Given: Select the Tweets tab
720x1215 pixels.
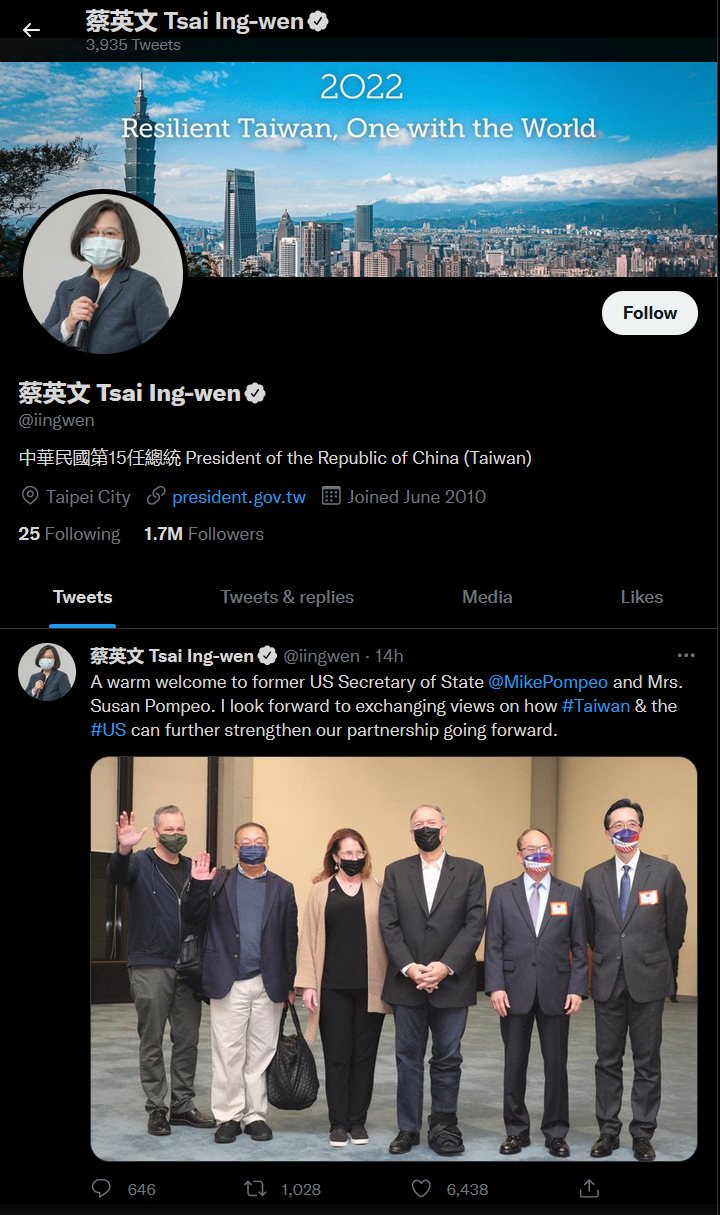Looking at the screenshot, I should click(x=82, y=597).
